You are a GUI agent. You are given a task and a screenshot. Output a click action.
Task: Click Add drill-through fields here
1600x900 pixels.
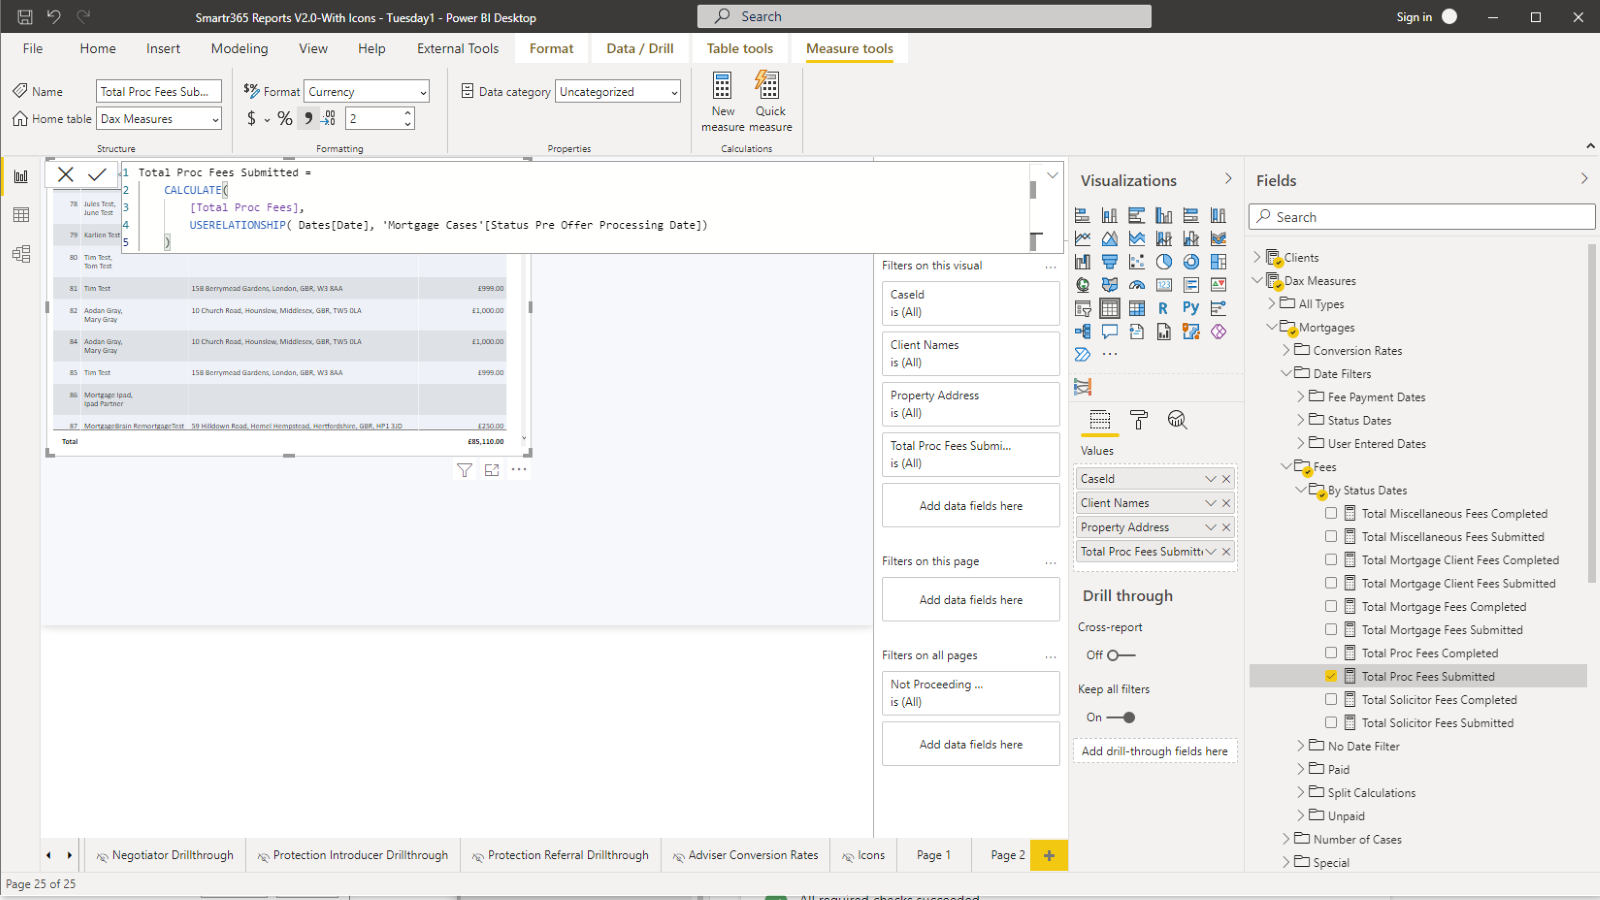click(x=1155, y=751)
